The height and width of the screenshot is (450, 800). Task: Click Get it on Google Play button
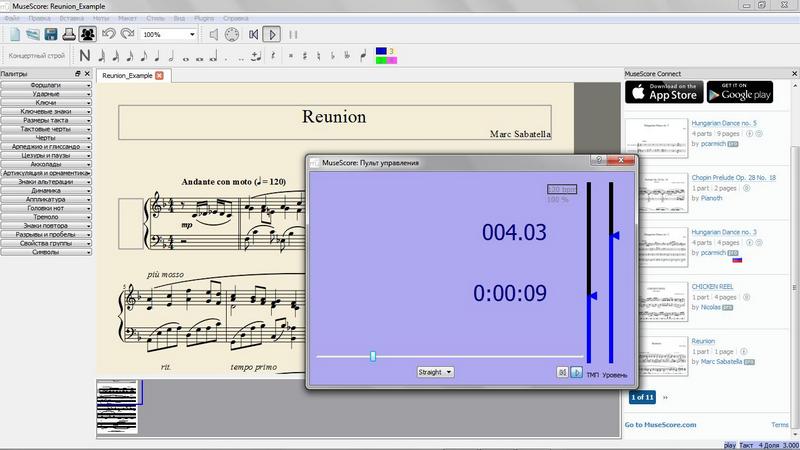[x=740, y=92]
